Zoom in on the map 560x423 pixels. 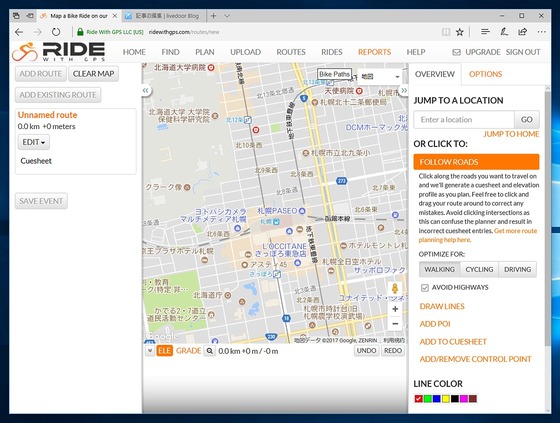pos(395,309)
